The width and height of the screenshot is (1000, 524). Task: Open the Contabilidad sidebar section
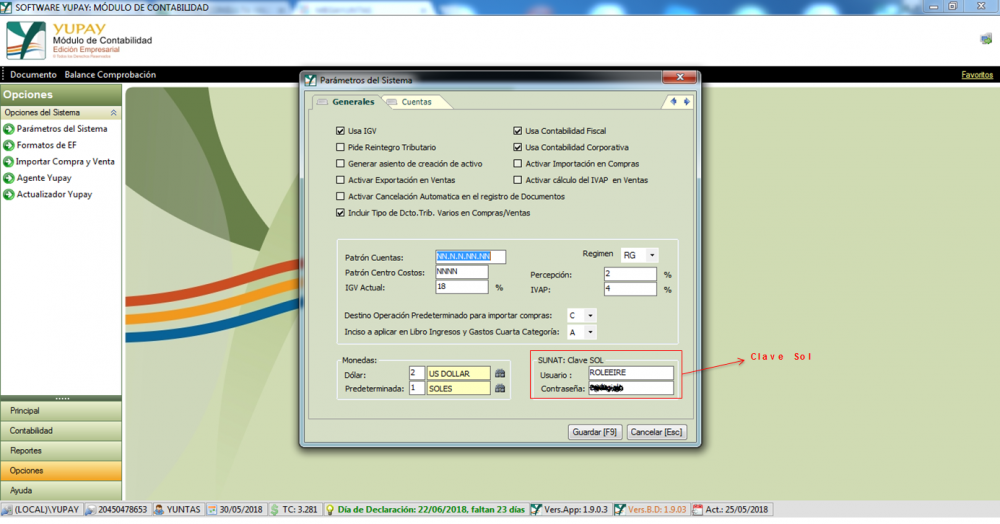tap(61, 431)
